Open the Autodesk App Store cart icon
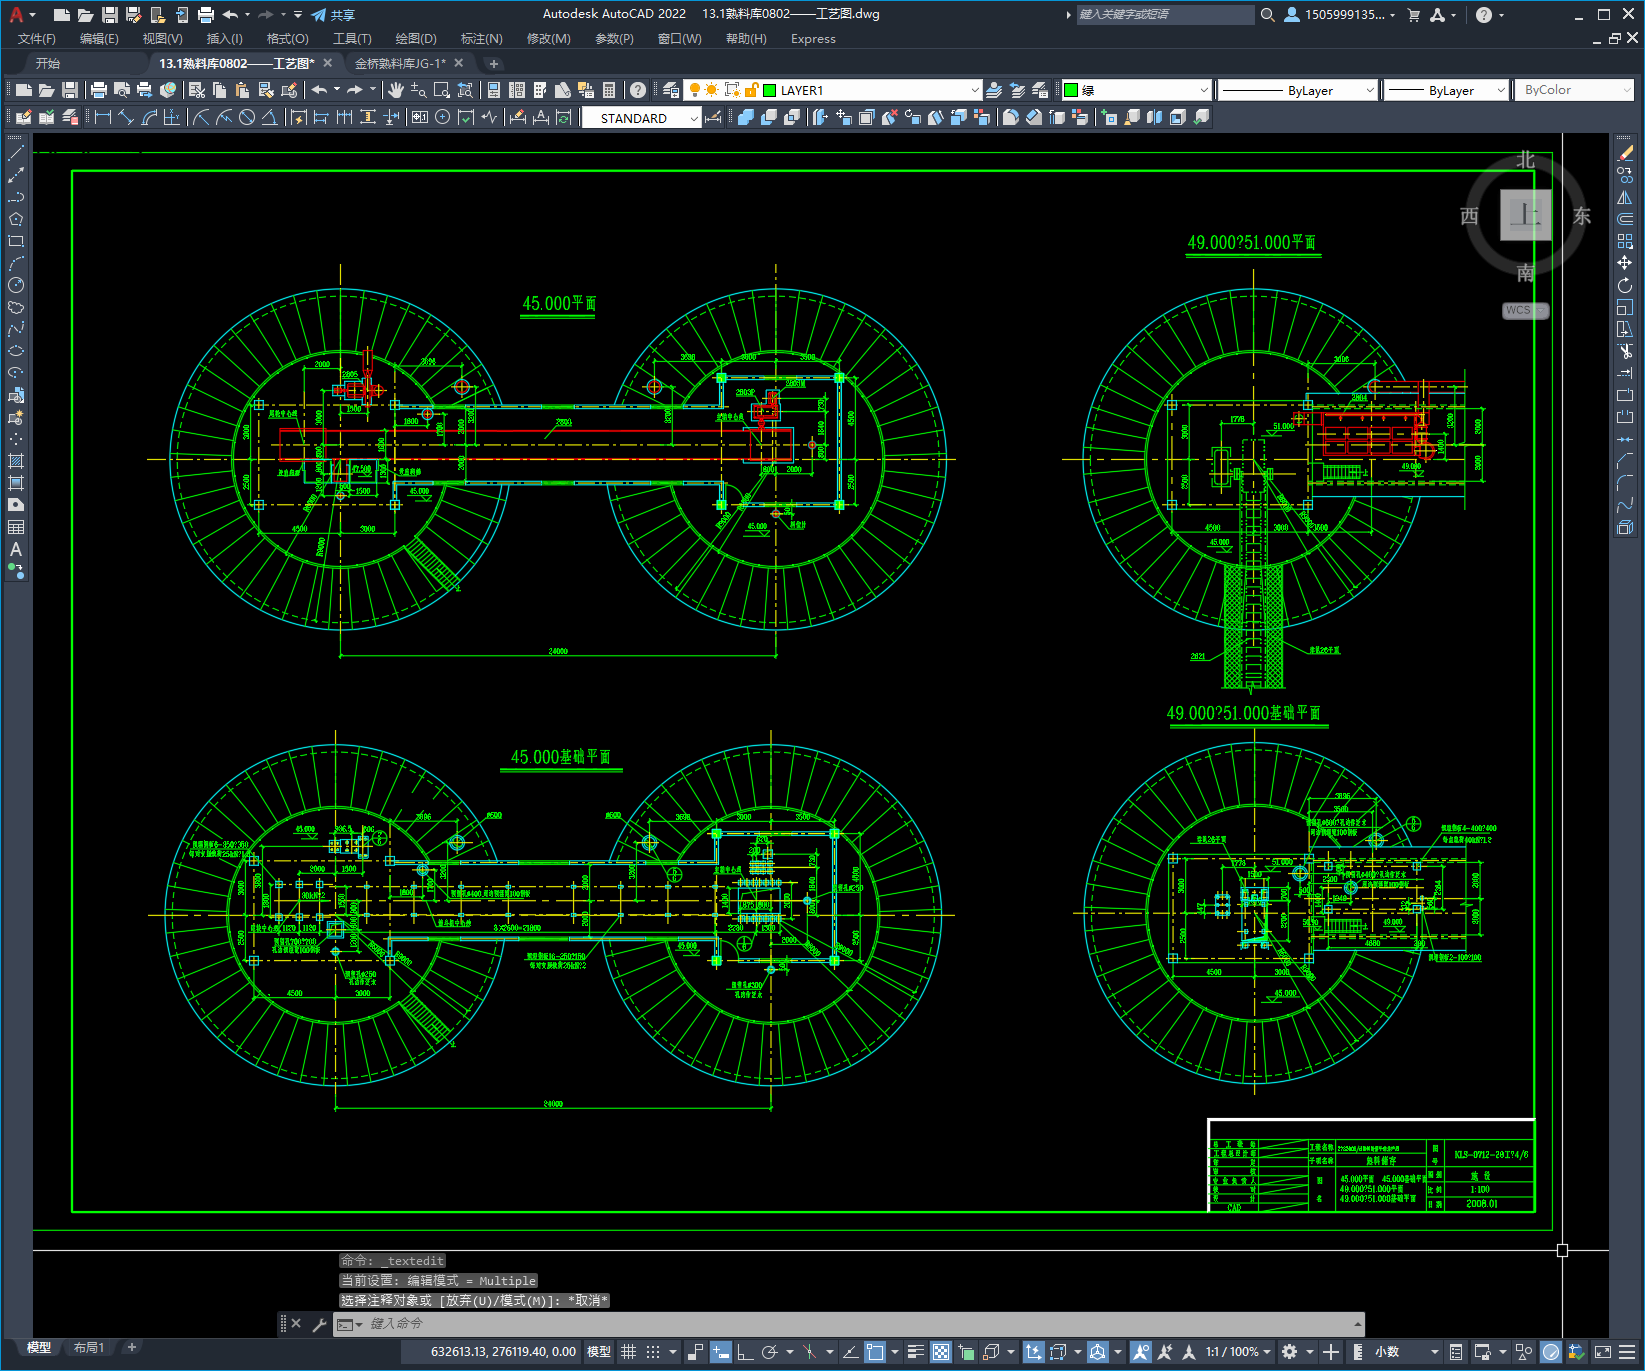 coord(1413,15)
